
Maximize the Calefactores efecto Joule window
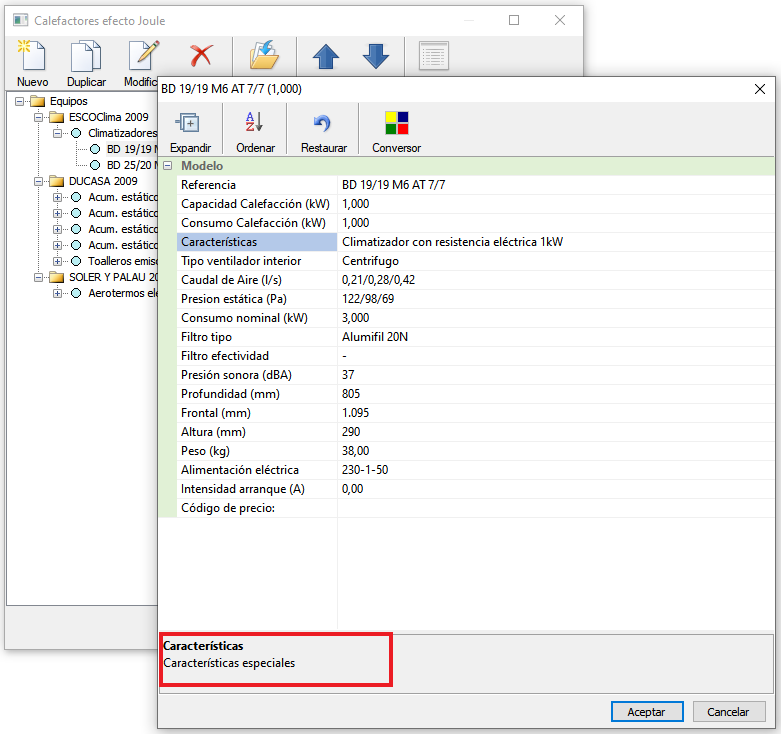[x=514, y=20]
